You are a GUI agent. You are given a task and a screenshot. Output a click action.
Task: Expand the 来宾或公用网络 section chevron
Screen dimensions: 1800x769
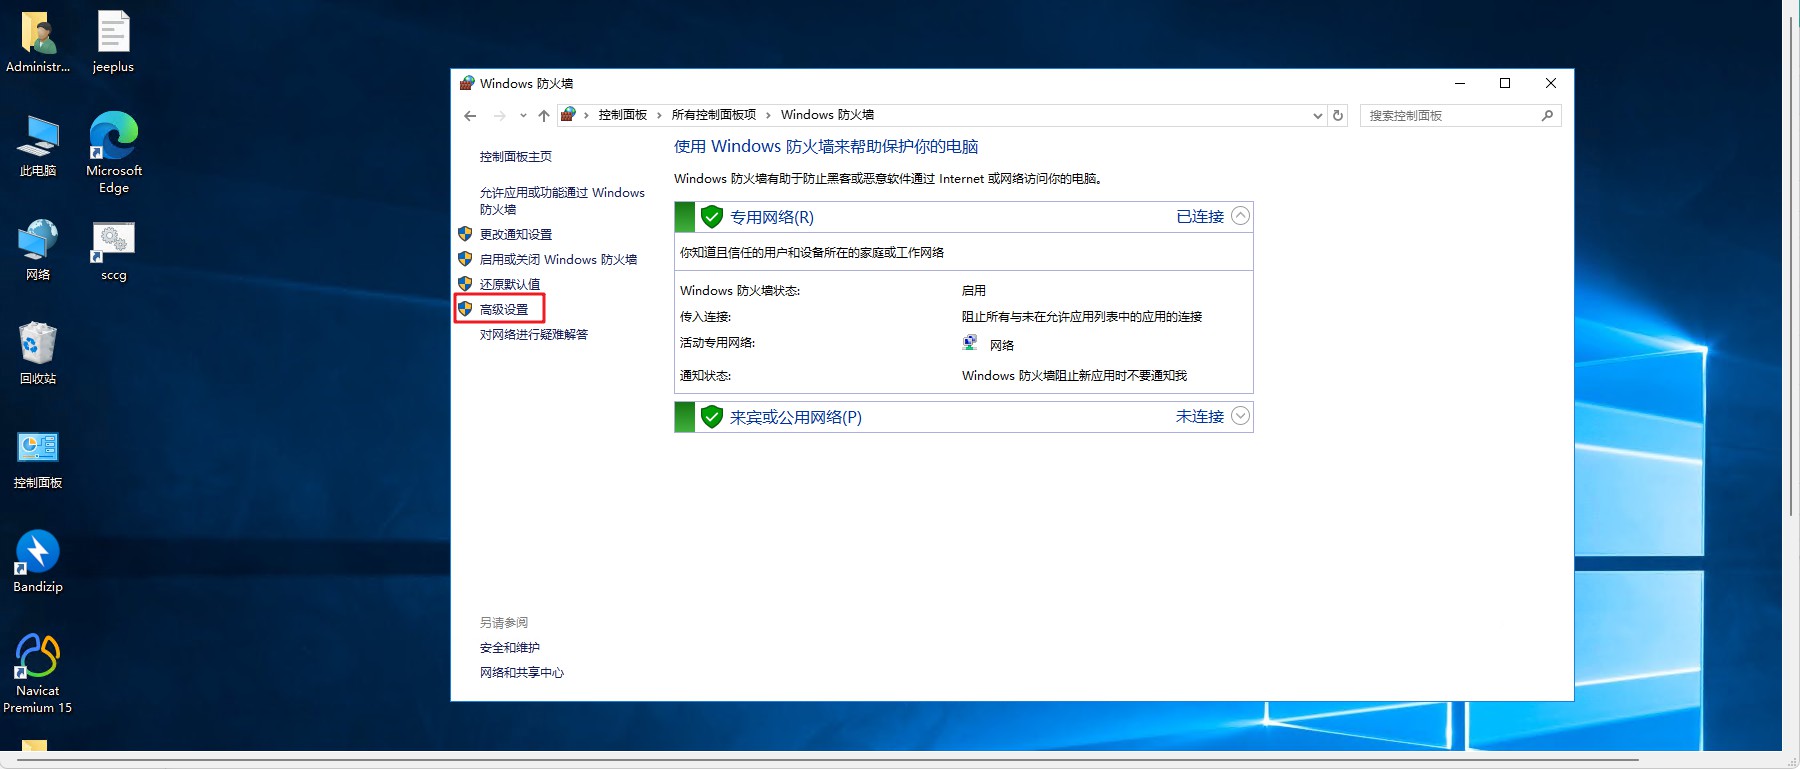click(x=1240, y=416)
